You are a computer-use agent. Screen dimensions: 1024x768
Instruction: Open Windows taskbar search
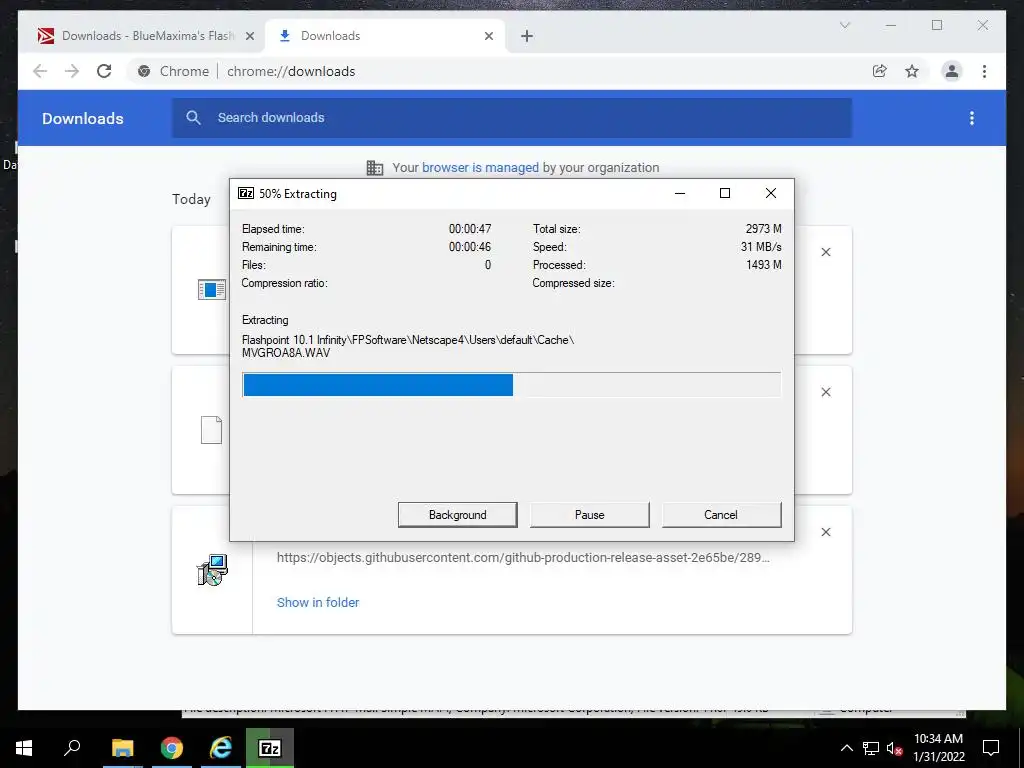(72, 748)
